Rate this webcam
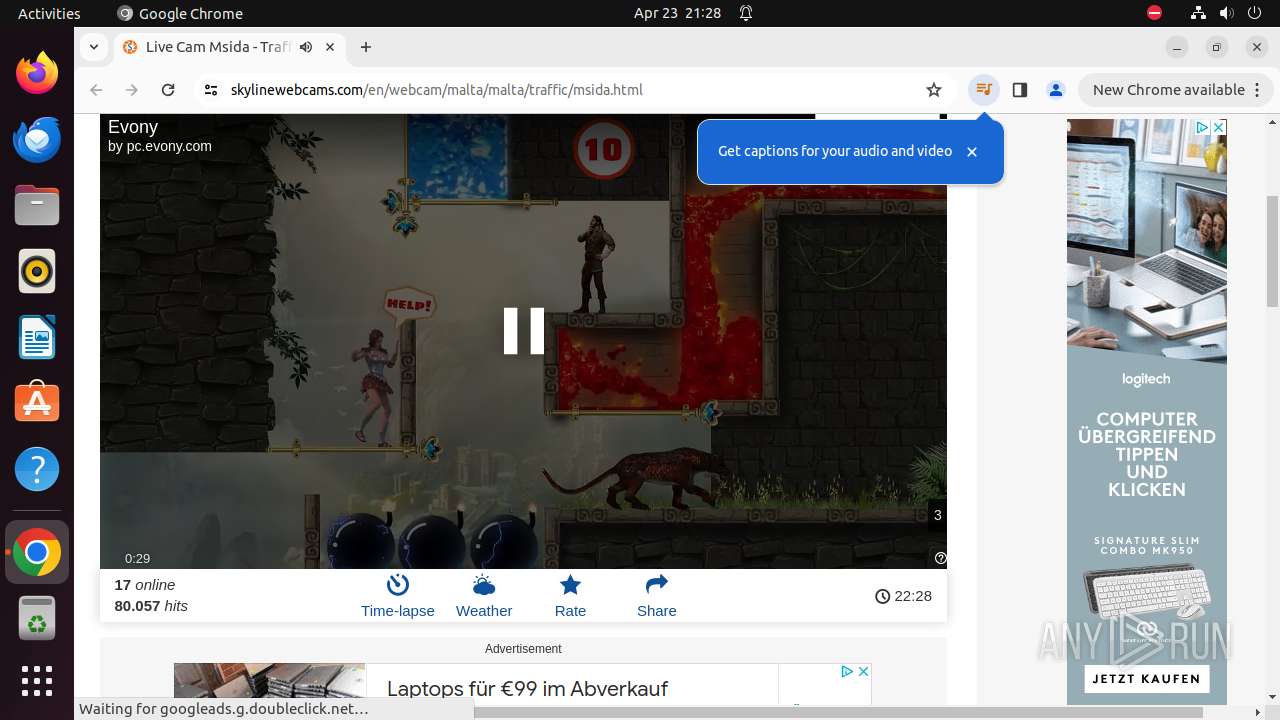Image resolution: width=1280 pixels, height=720 pixels. (570, 596)
